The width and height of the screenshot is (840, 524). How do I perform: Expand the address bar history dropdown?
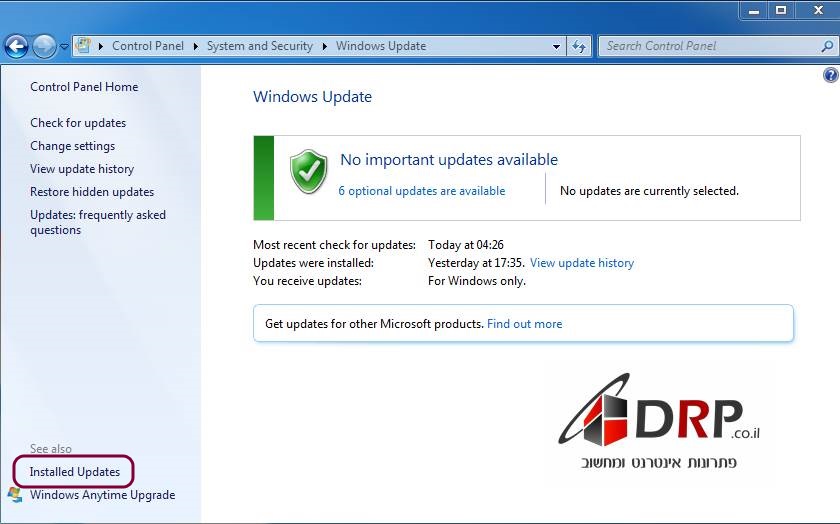point(557,46)
